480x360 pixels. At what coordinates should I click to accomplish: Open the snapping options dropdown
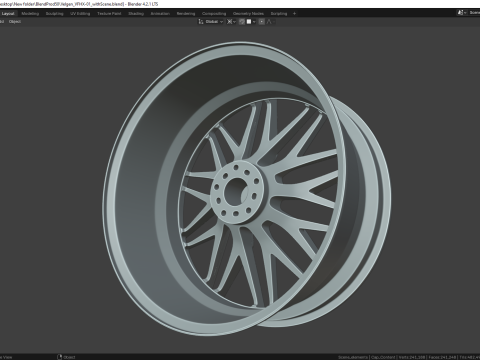(251, 22)
